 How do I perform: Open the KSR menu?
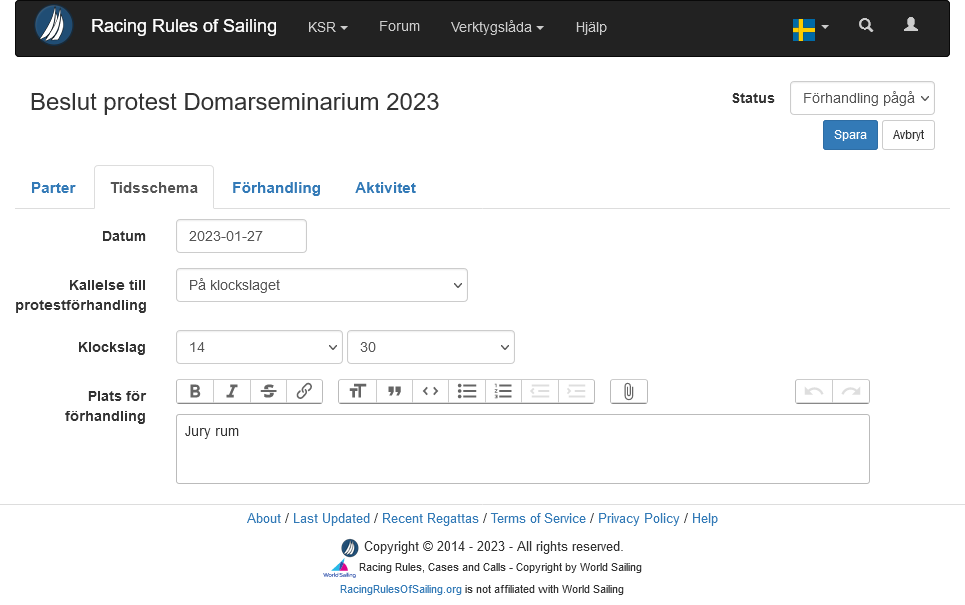pos(327,28)
